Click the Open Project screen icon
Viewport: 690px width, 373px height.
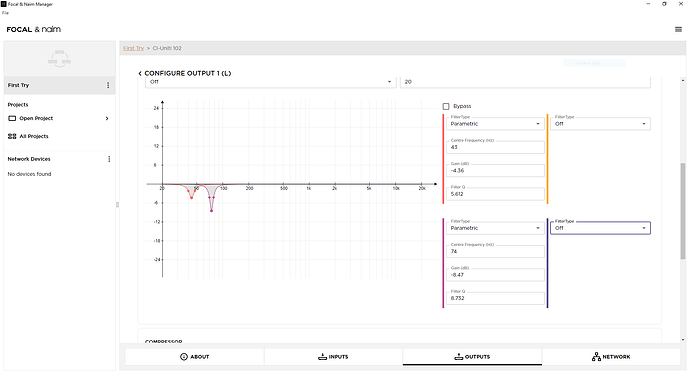12,118
